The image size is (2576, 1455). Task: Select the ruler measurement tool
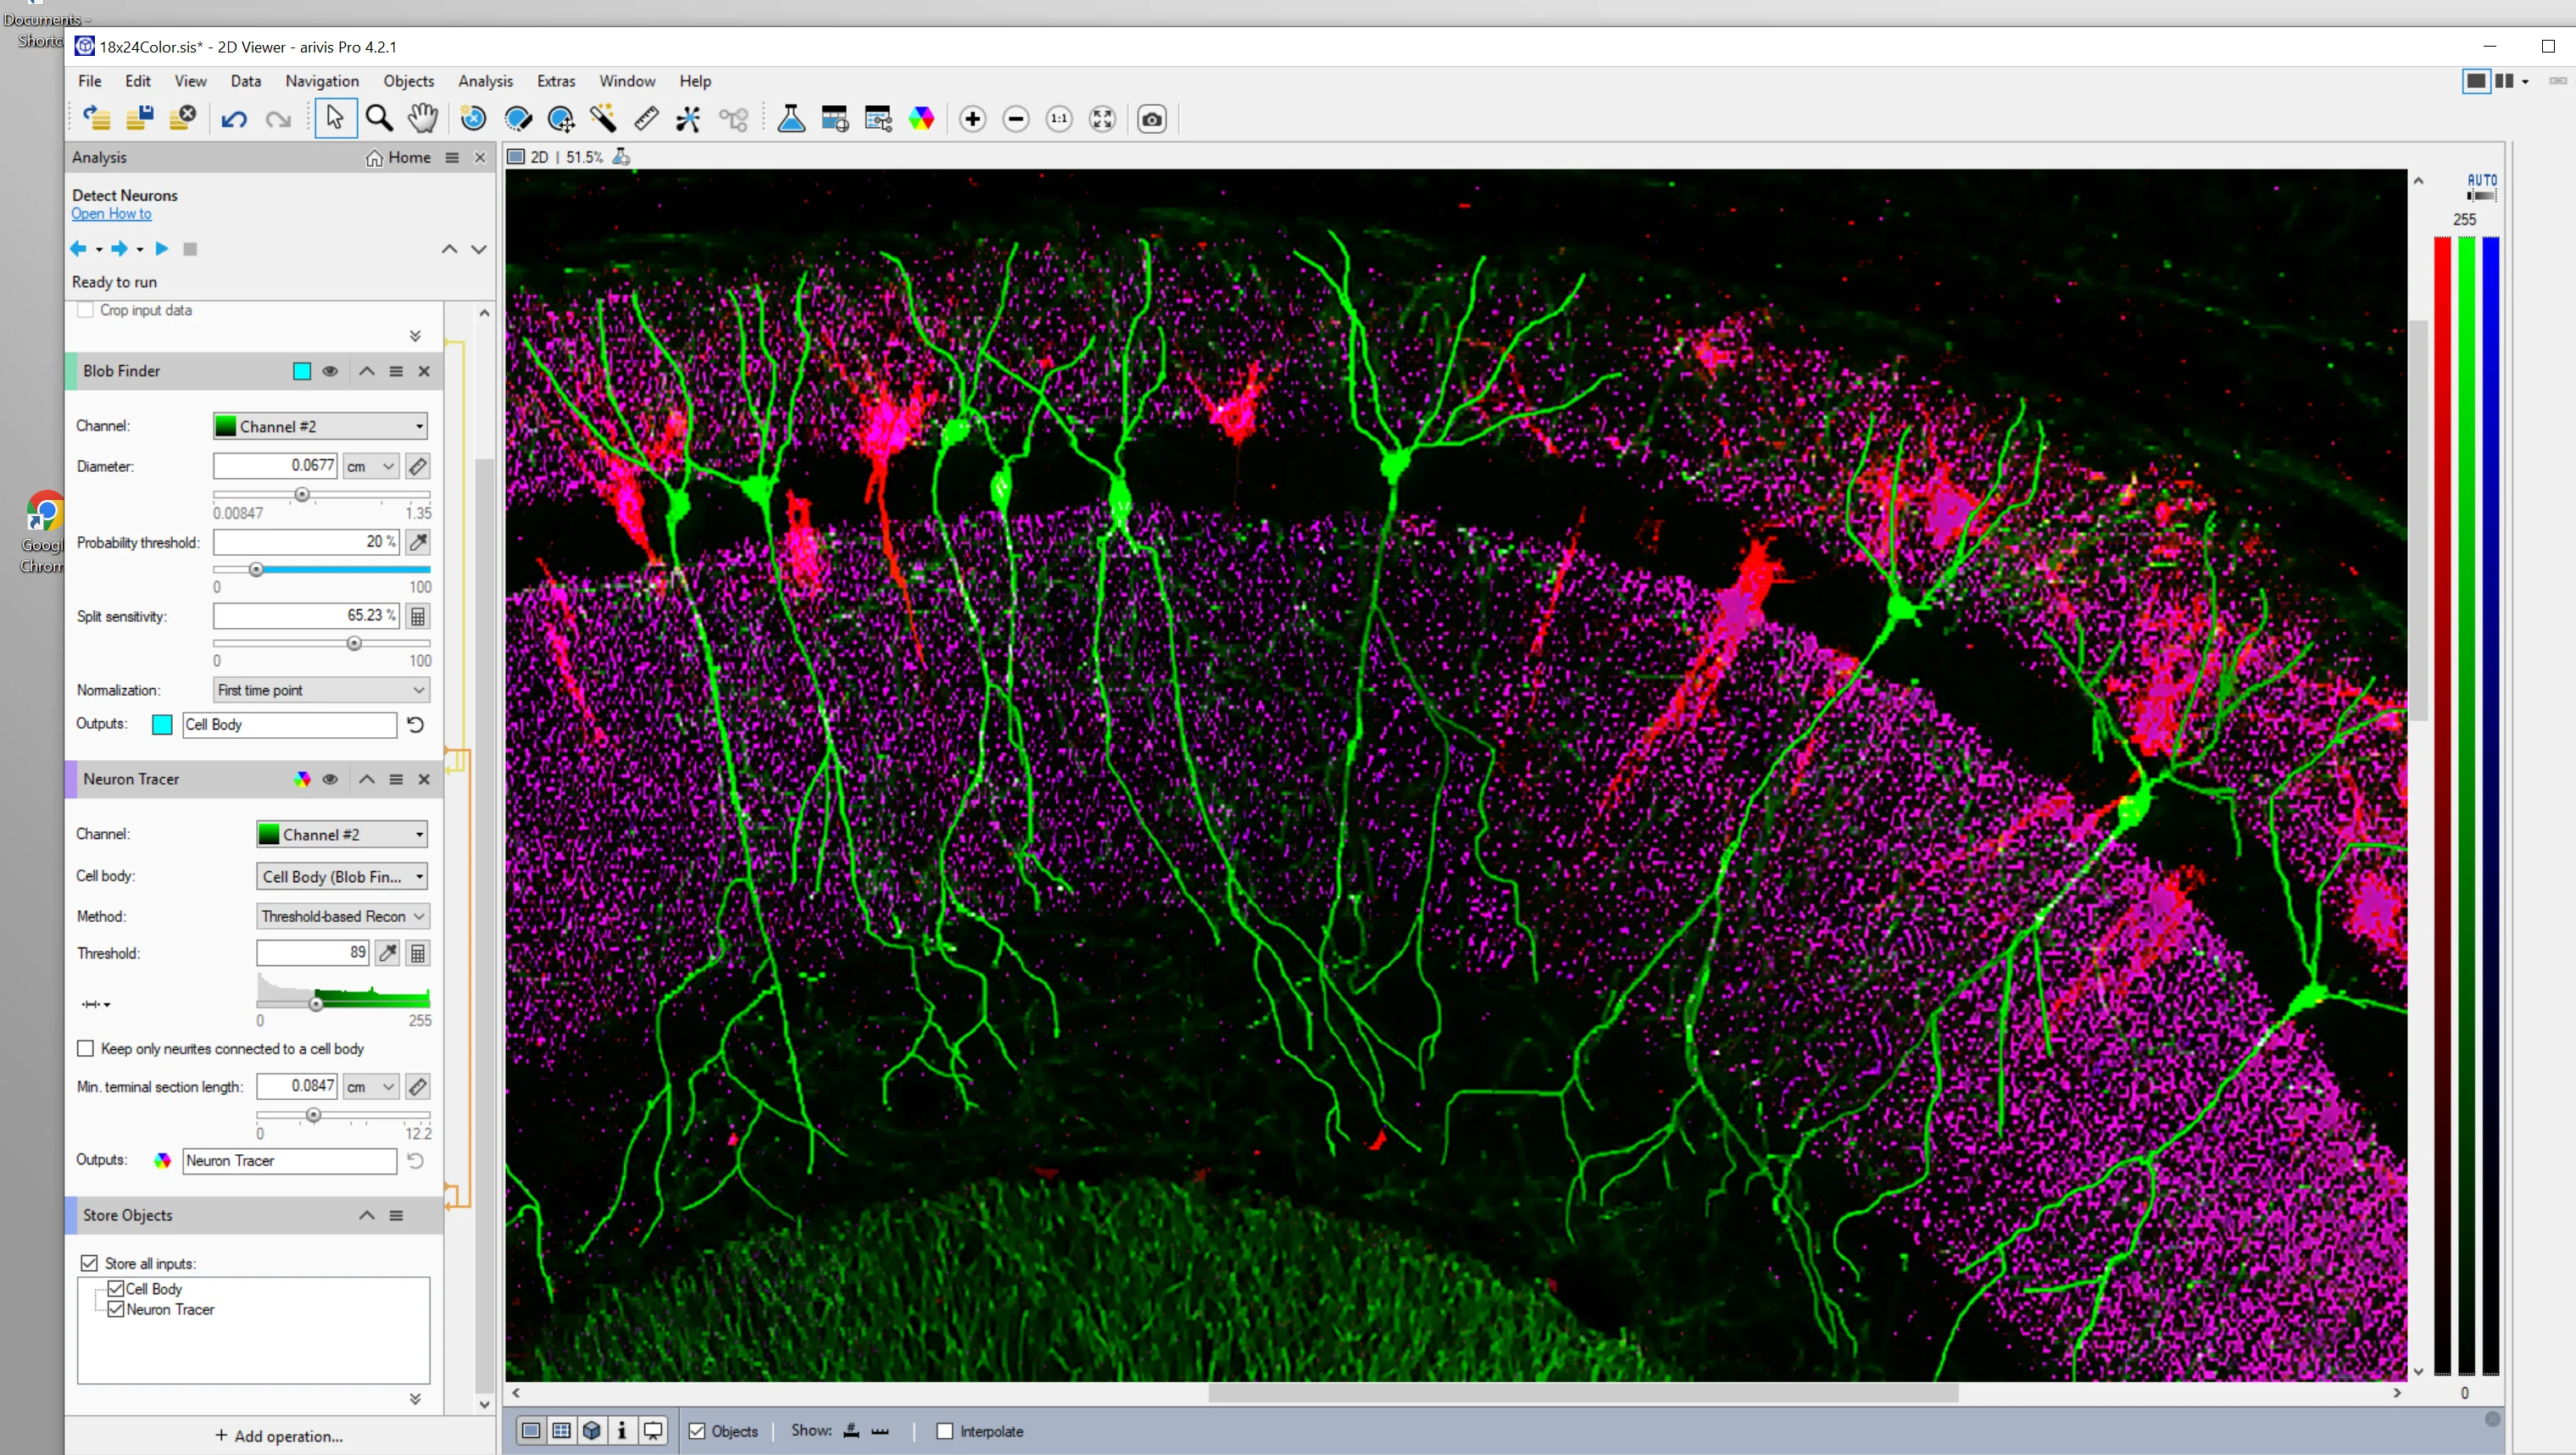(647, 119)
